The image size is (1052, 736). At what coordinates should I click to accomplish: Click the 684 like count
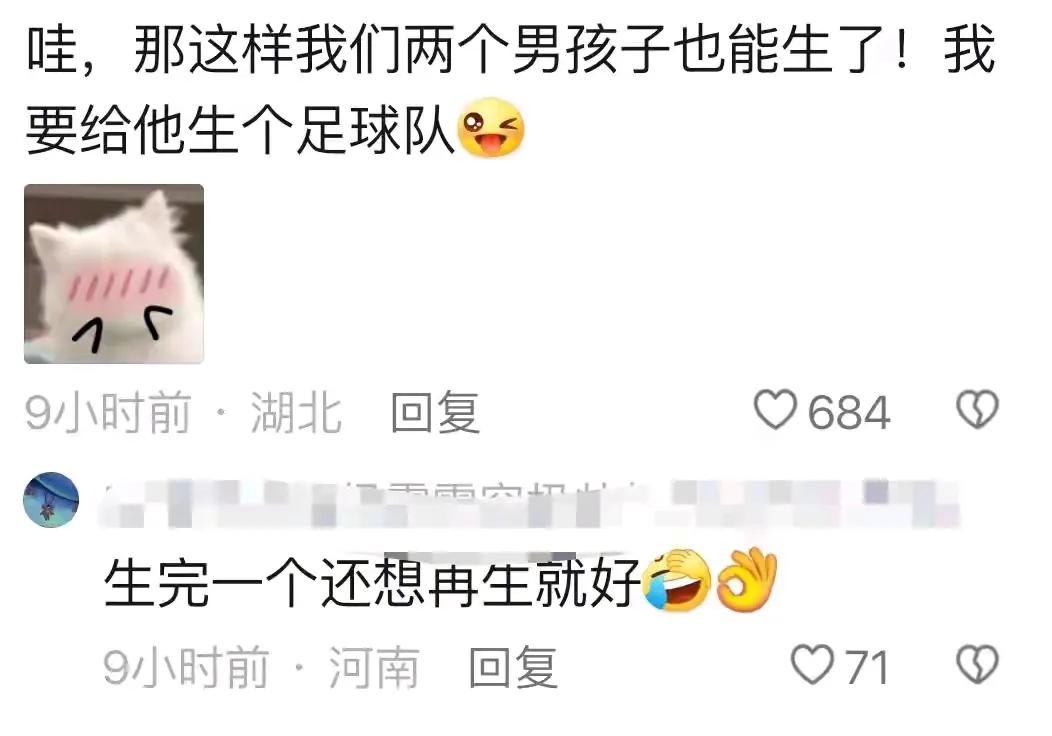coord(849,412)
